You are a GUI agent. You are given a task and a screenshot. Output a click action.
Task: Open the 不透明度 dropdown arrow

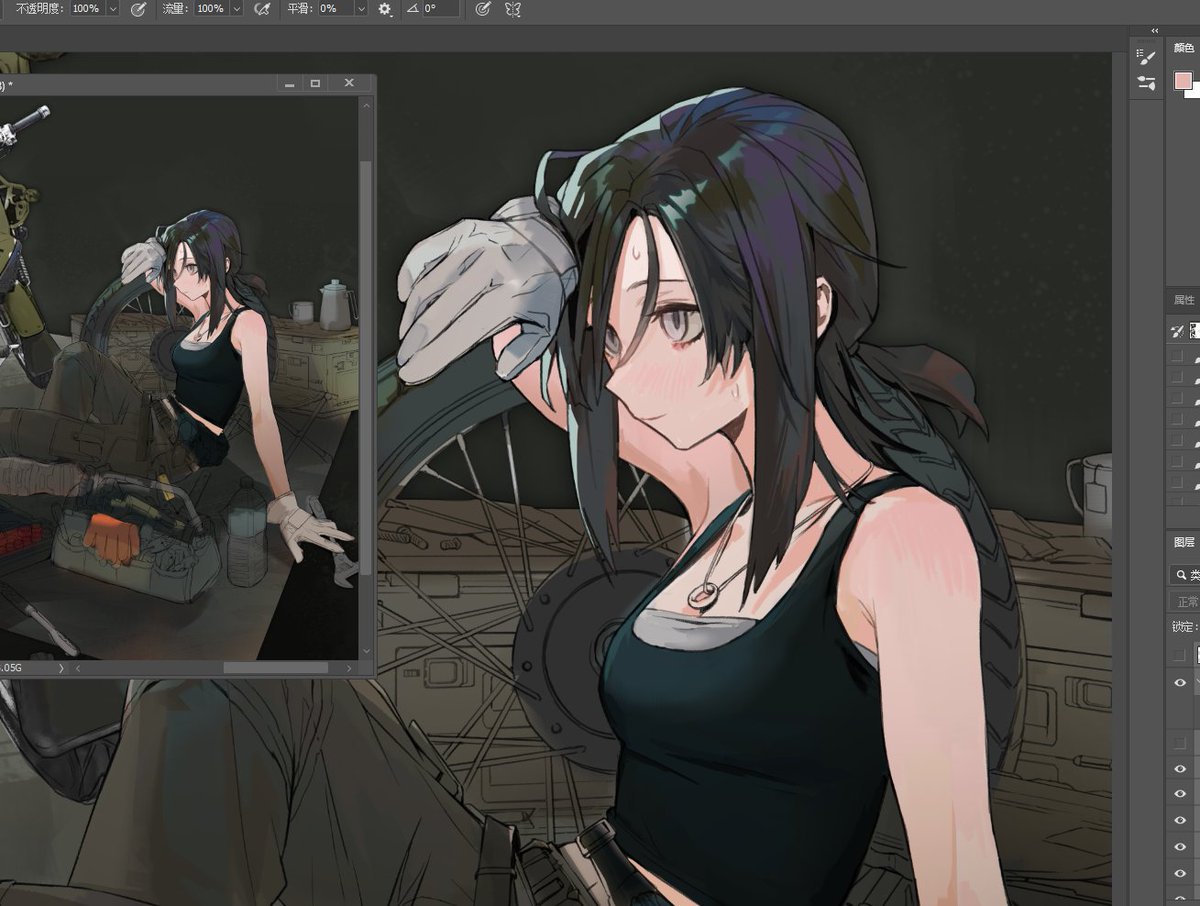click(112, 8)
